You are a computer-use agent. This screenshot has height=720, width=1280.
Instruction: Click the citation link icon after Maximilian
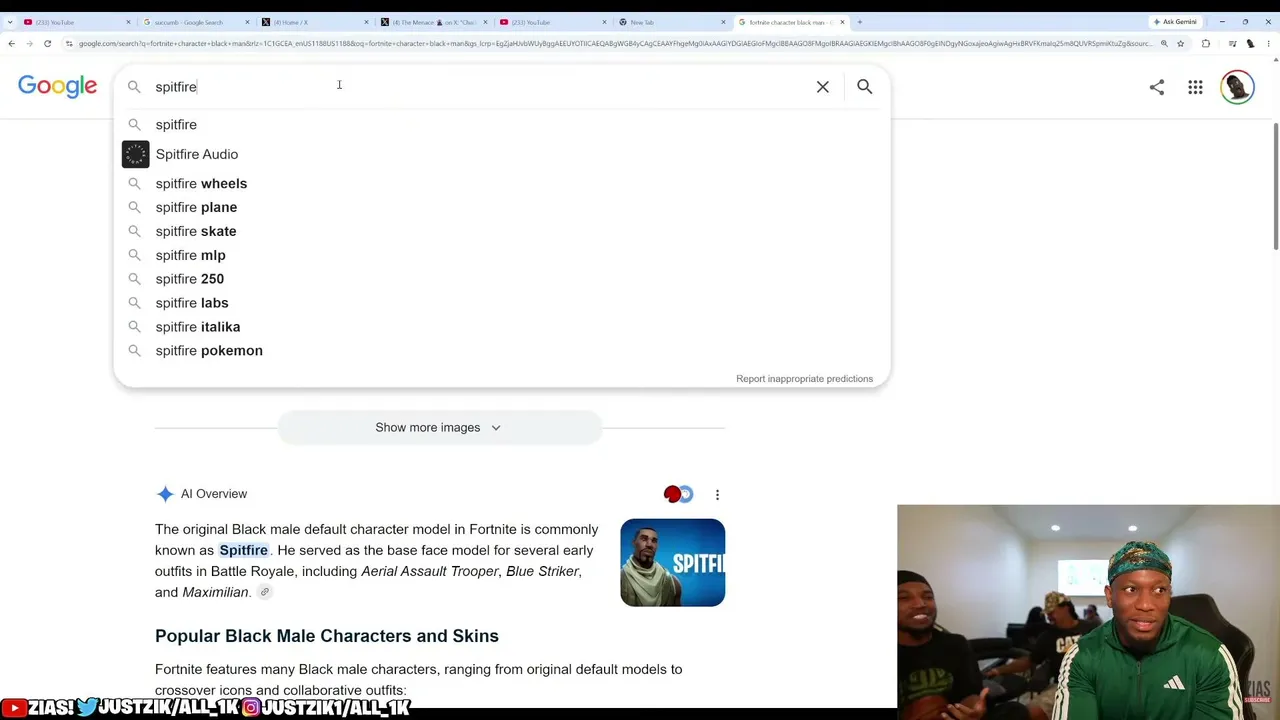click(x=264, y=592)
